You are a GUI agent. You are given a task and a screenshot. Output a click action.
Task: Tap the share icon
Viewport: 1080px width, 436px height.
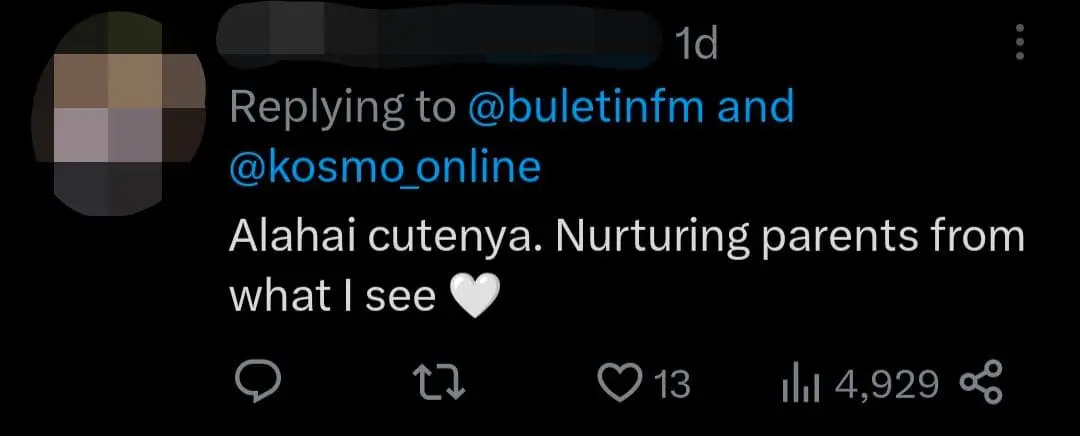[x=981, y=383]
